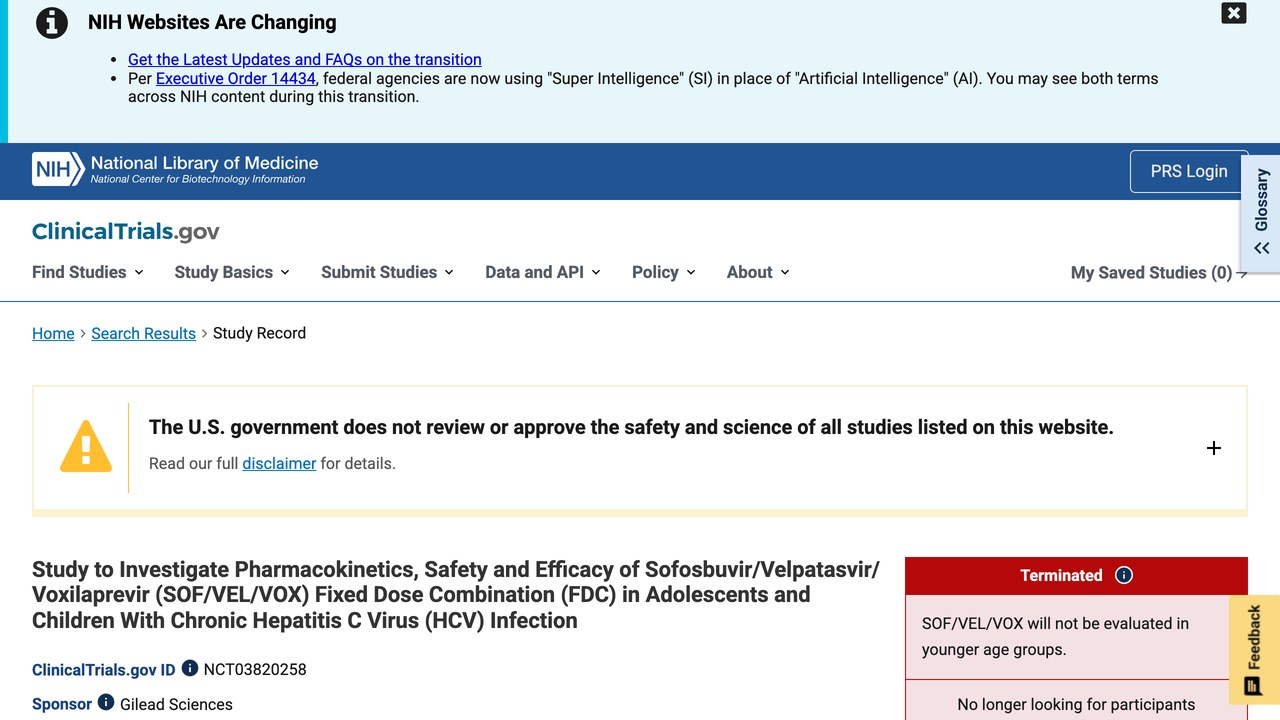Go to Search Results breadcrumb
Viewport: 1280px width, 720px height.
(143, 333)
